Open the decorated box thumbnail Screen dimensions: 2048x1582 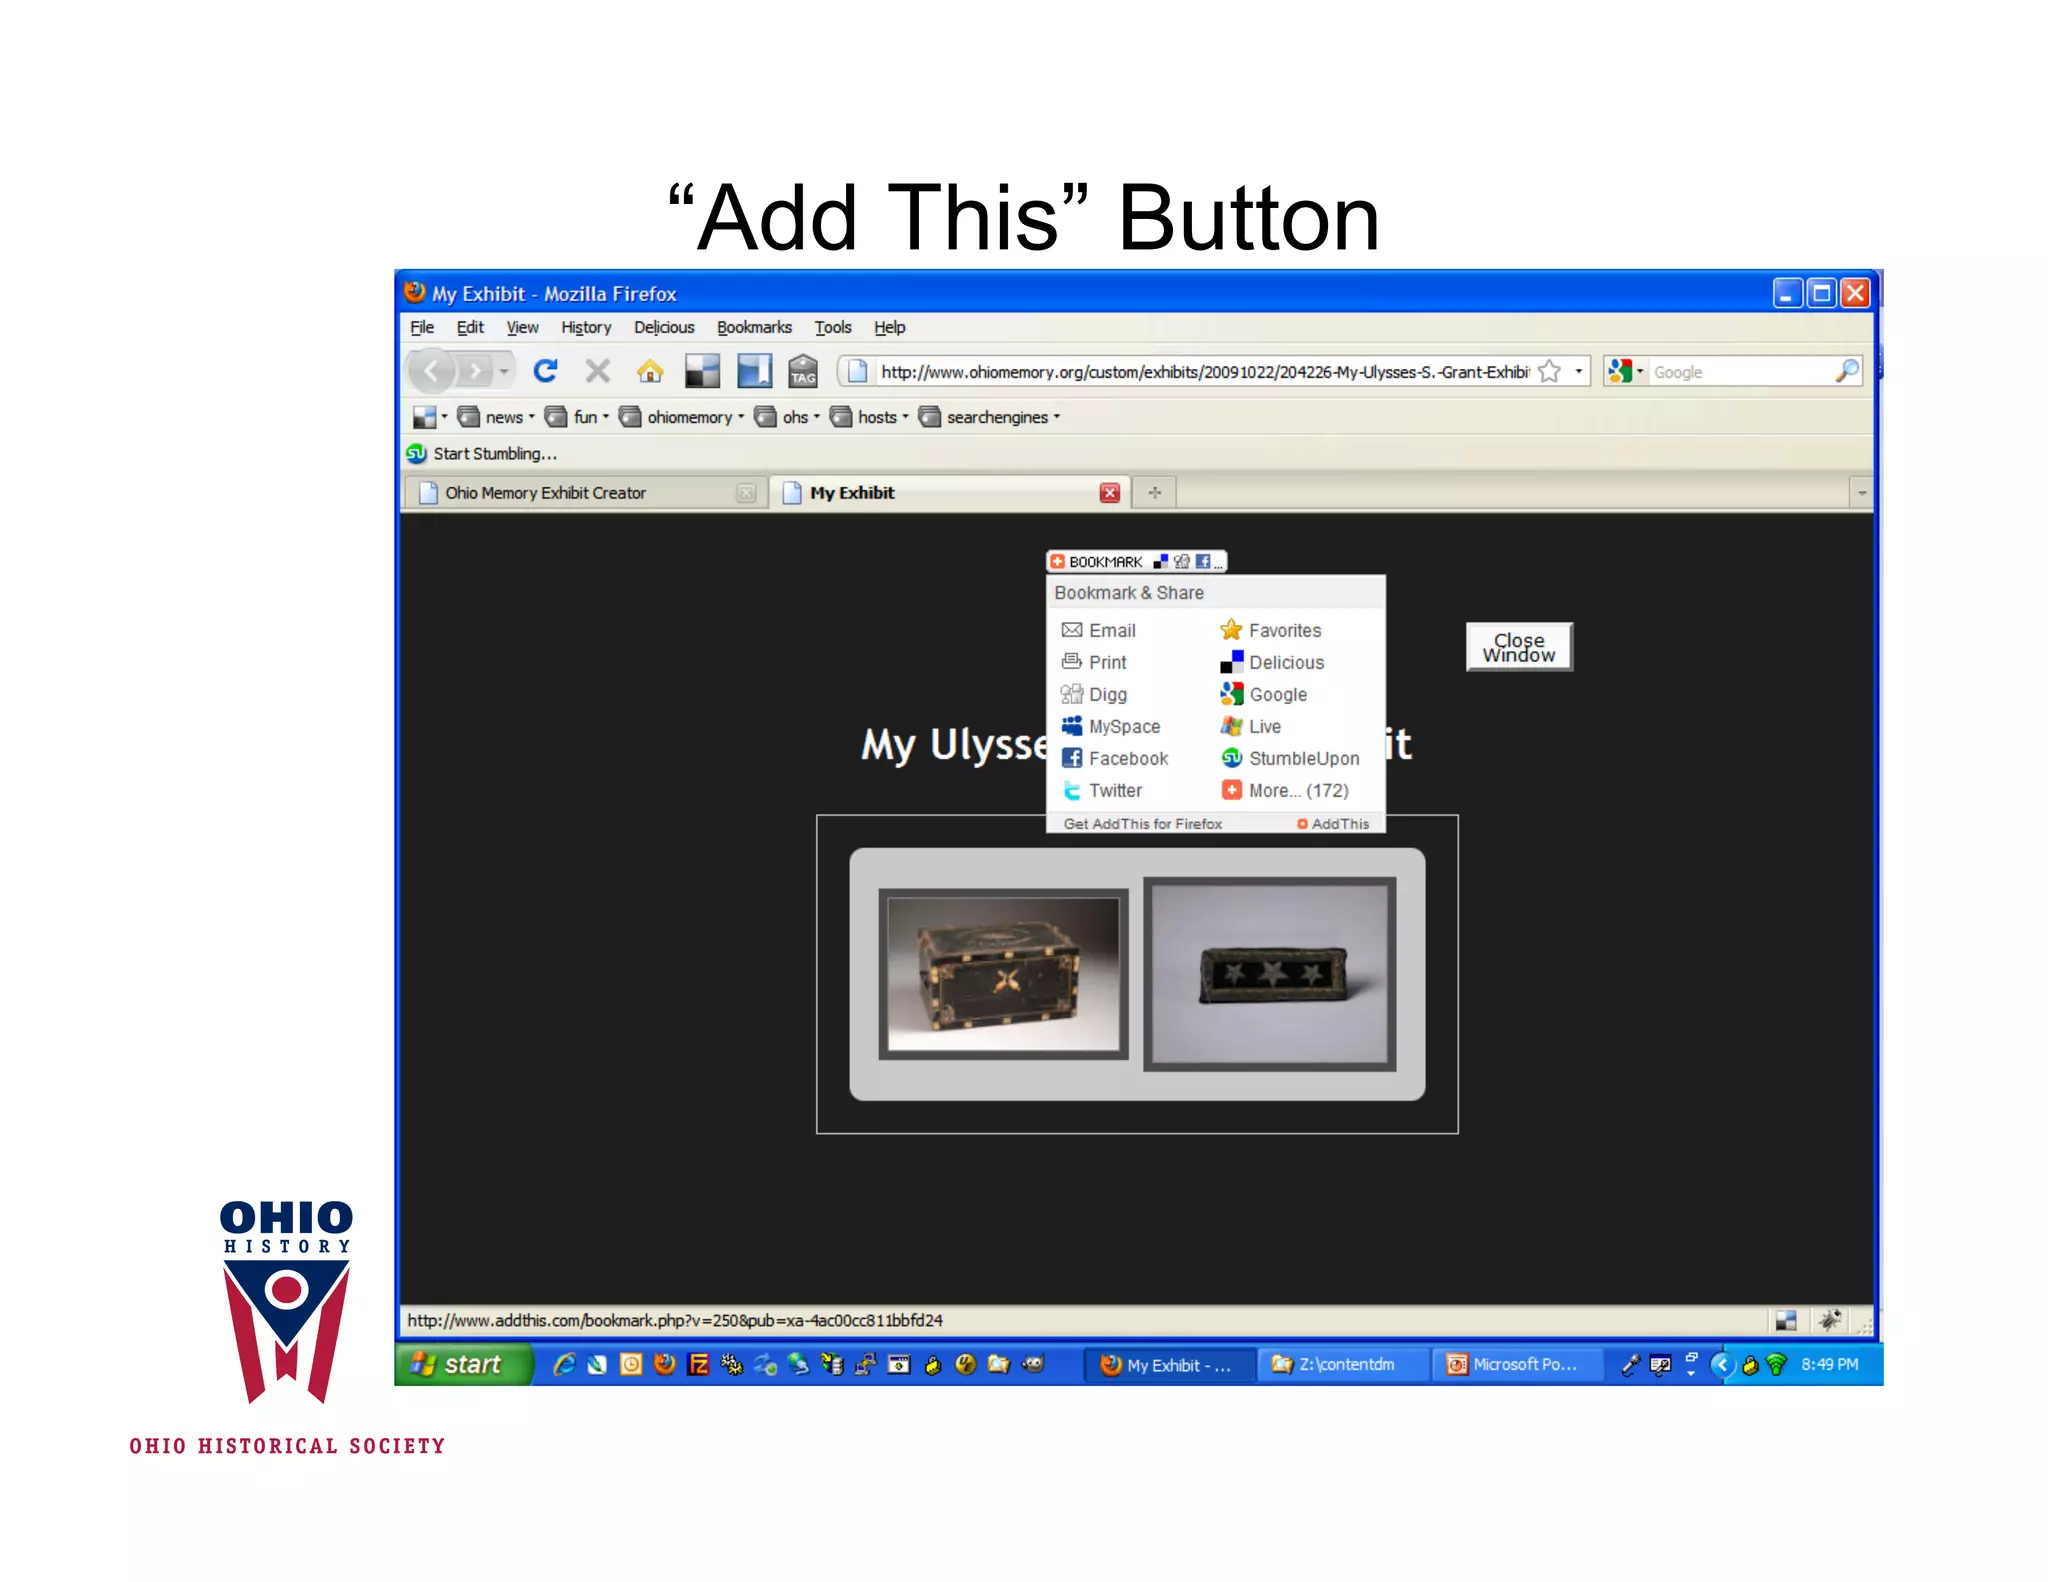[x=1003, y=974]
